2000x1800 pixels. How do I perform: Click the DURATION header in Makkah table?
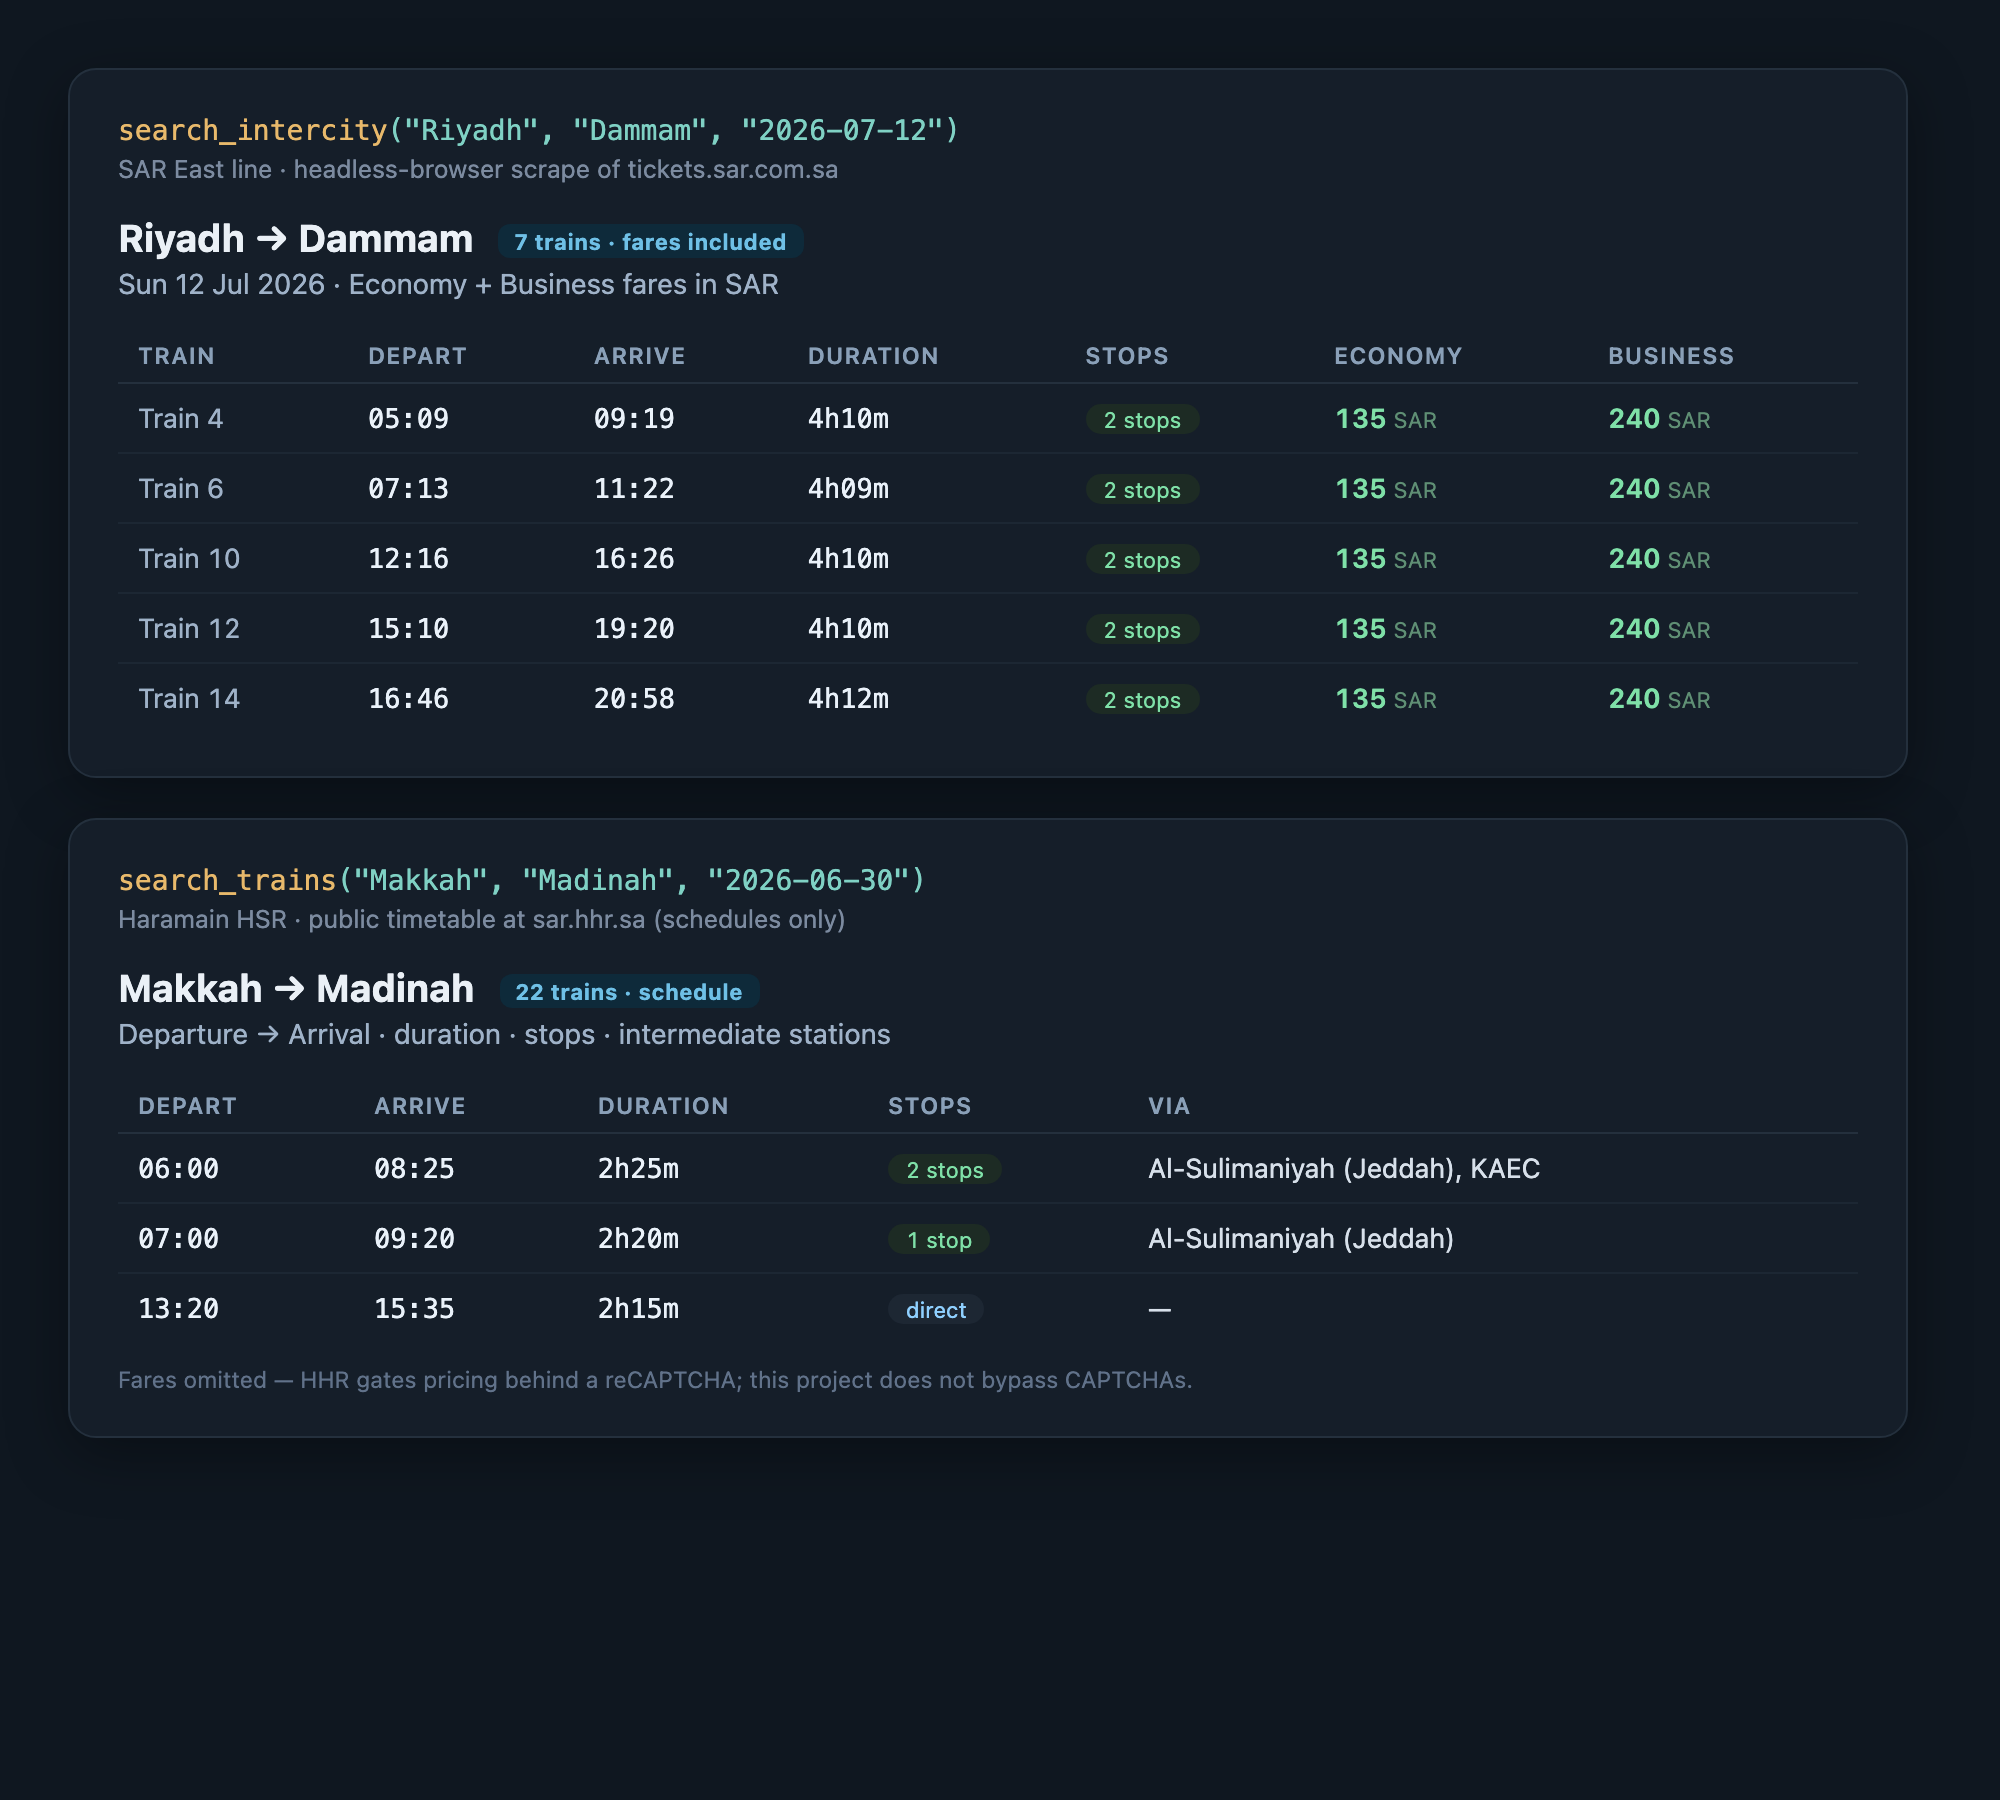tap(663, 1106)
